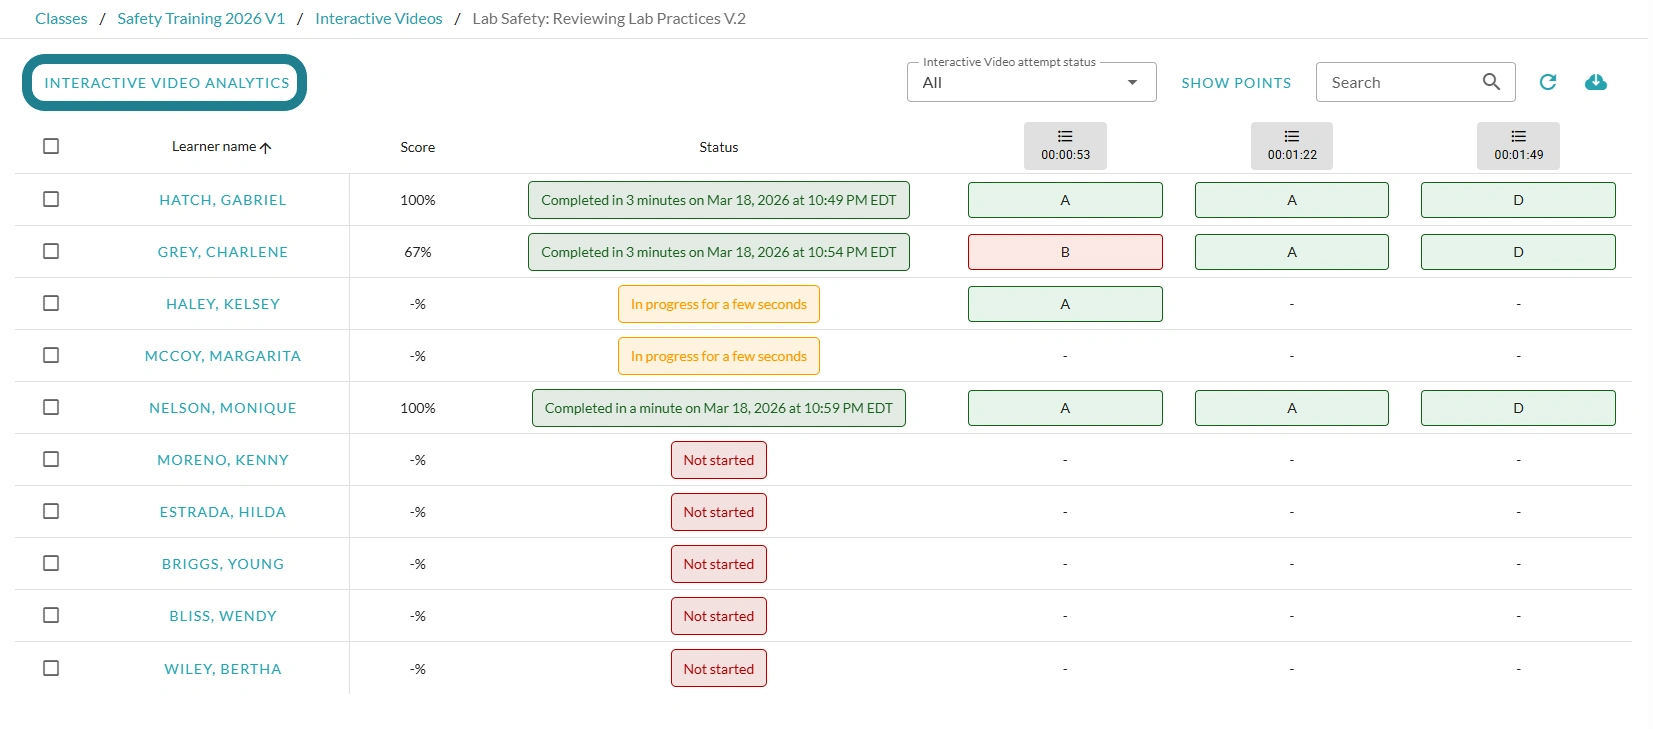Viewport: 1653px width, 729px height.
Task: Open learner Moreno, Kenny
Action: (x=223, y=460)
